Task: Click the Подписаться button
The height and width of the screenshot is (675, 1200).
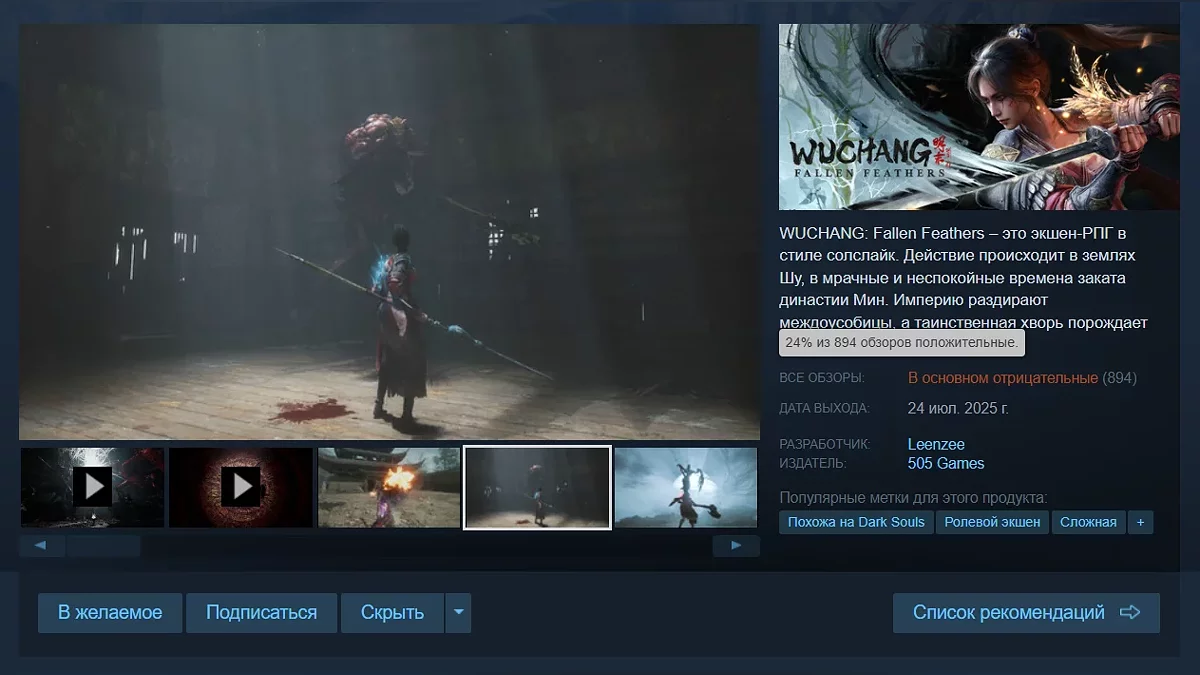Action: (x=261, y=613)
